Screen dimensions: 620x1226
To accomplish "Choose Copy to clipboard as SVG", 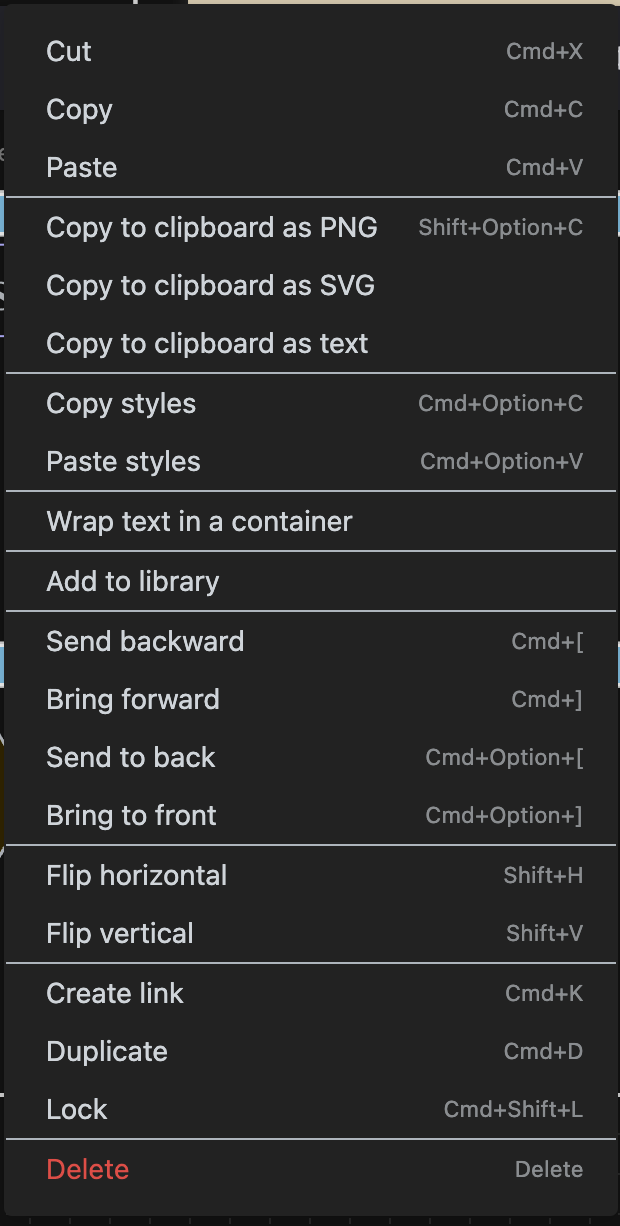I will (x=211, y=286).
